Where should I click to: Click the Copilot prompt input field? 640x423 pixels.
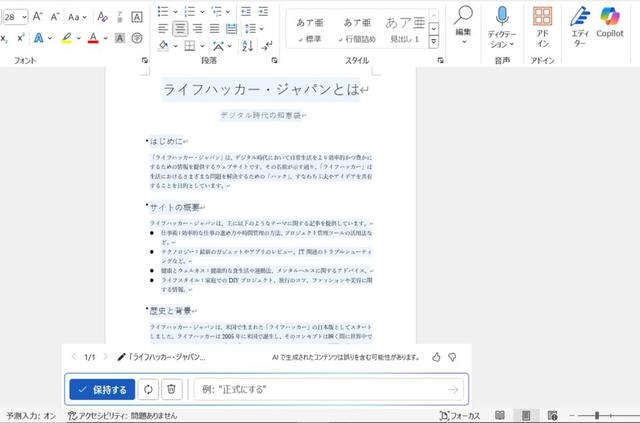click(x=320, y=389)
